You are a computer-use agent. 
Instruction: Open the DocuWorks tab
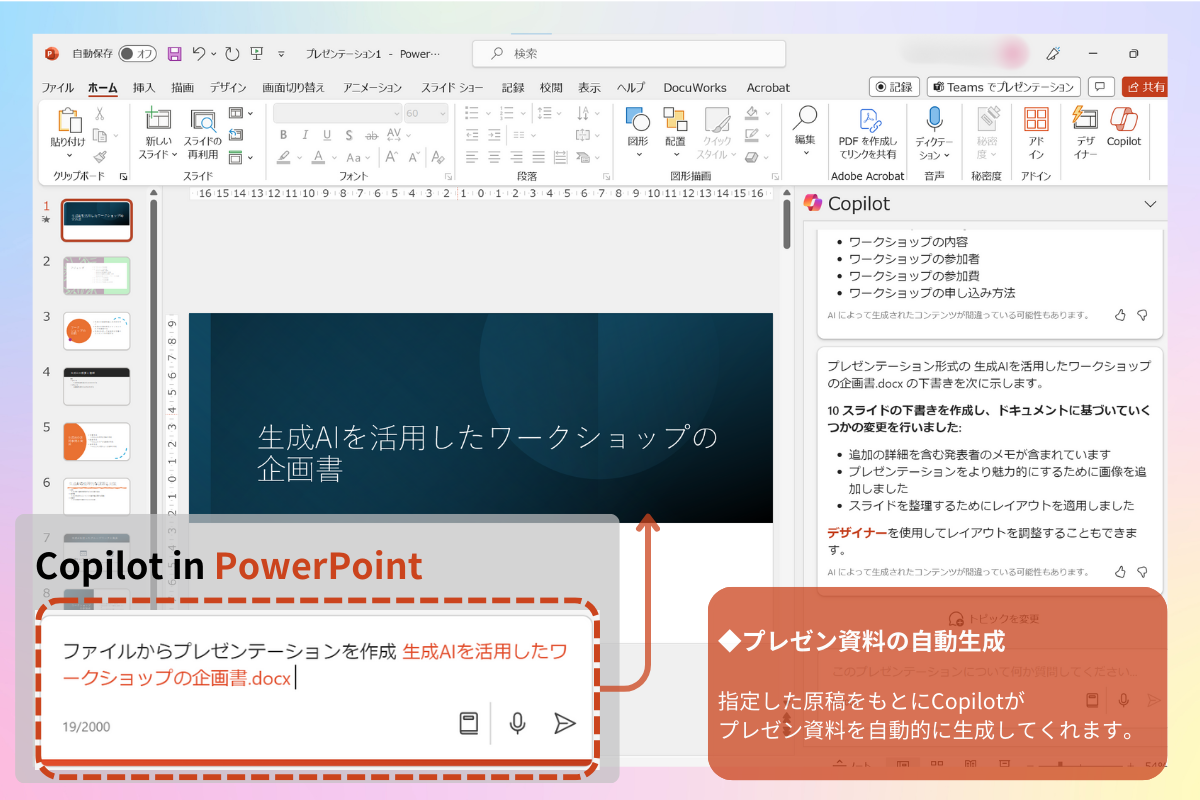695,88
